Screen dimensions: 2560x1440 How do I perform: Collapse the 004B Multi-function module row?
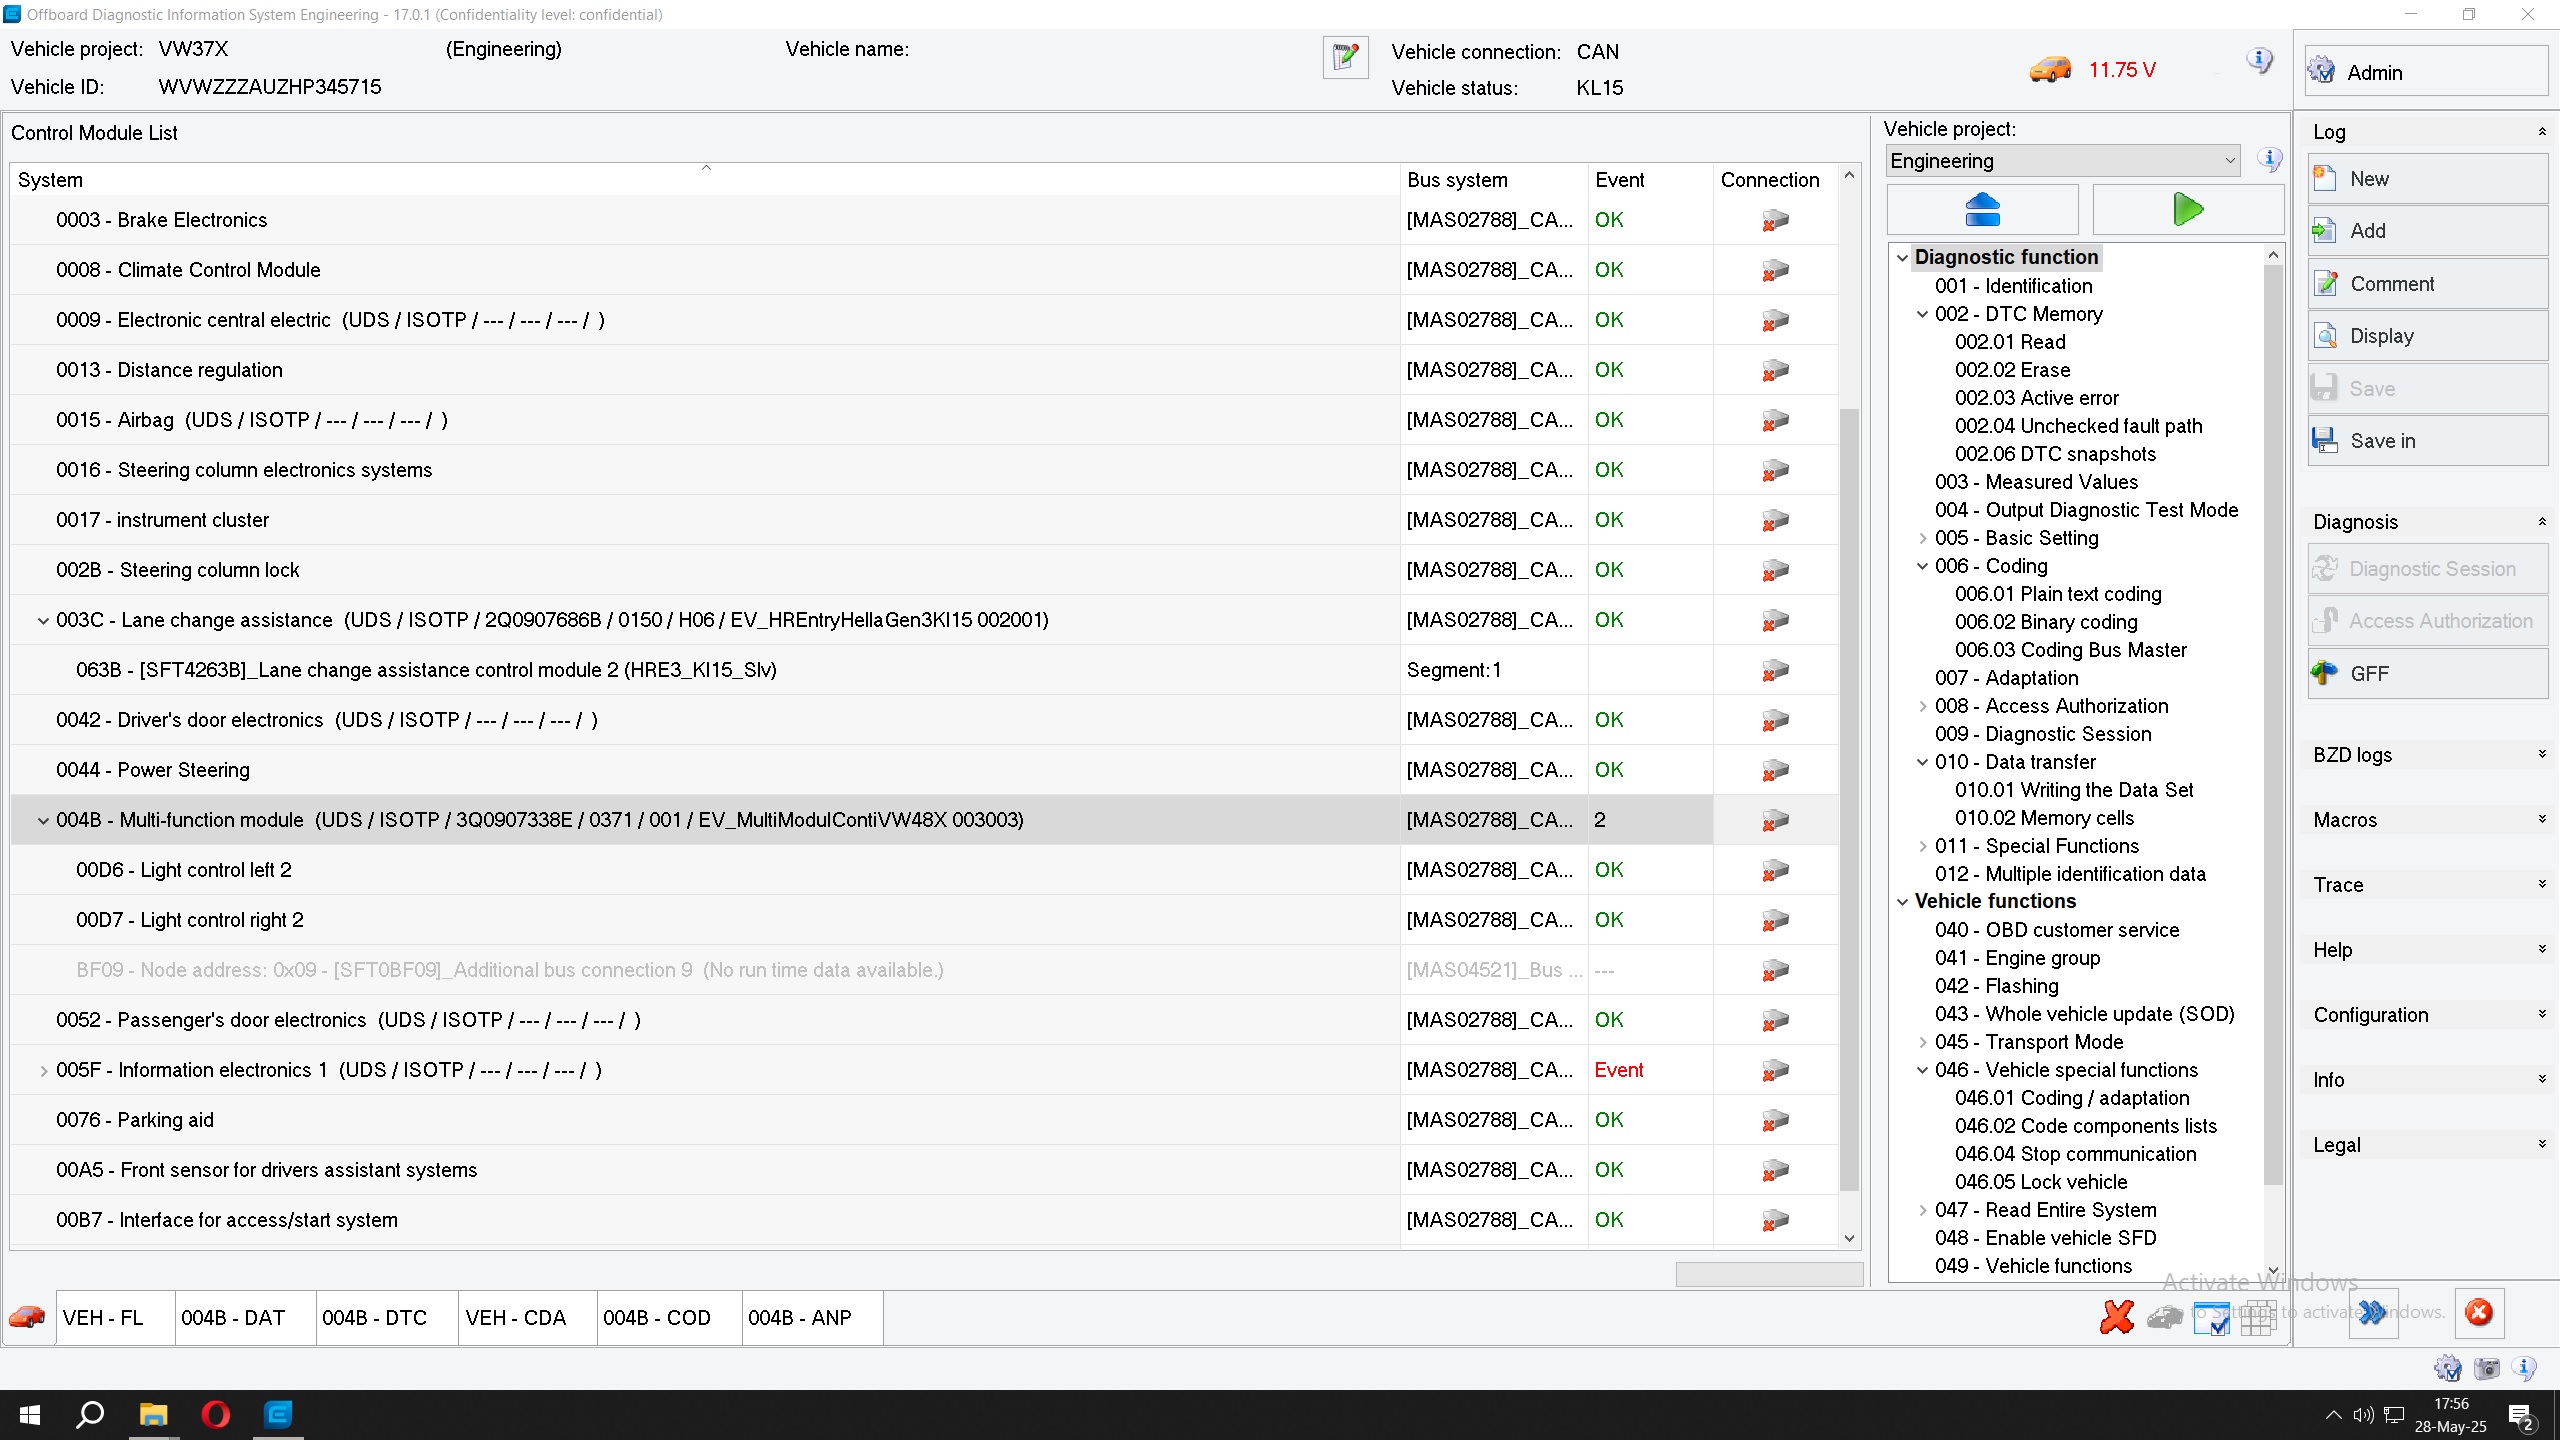coord(43,821)
